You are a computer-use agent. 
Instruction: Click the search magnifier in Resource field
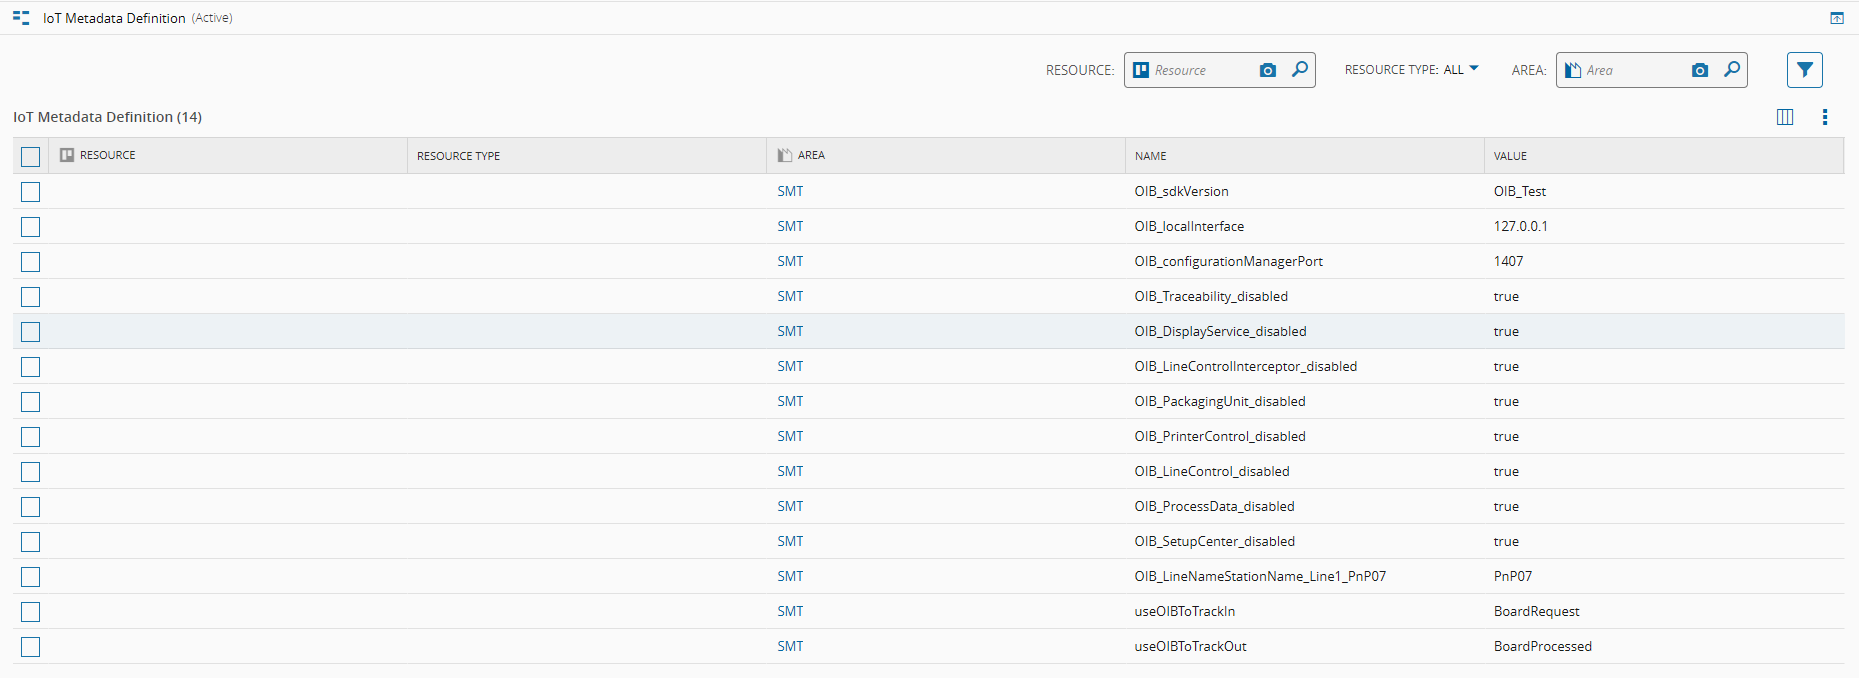coord(1300,69)
